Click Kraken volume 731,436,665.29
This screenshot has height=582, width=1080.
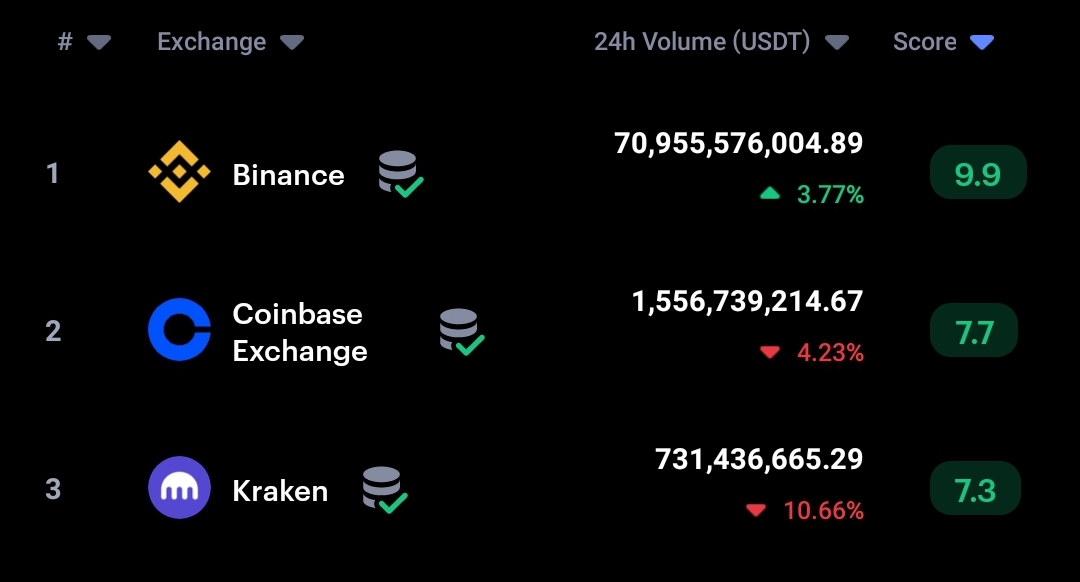coord(758,460)
